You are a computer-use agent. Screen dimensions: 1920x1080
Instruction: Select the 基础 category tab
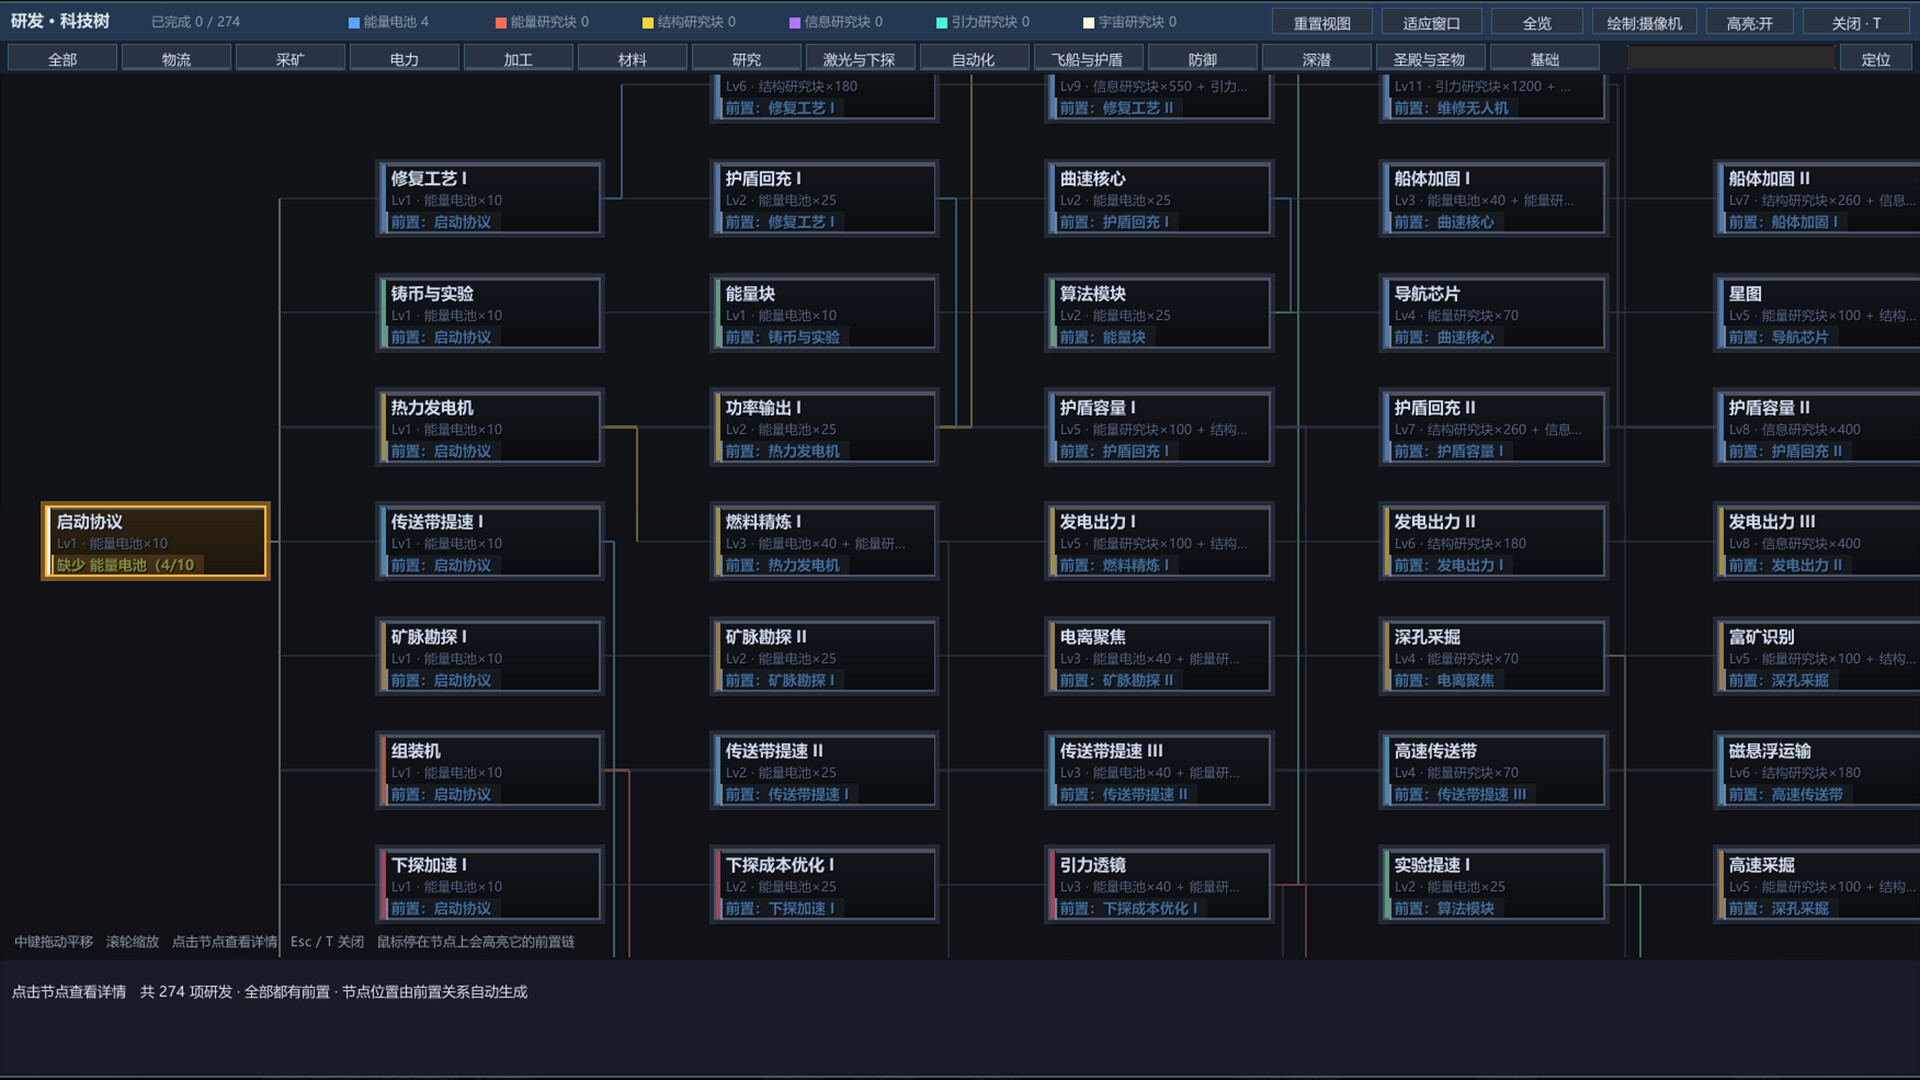coord(1544,59)
